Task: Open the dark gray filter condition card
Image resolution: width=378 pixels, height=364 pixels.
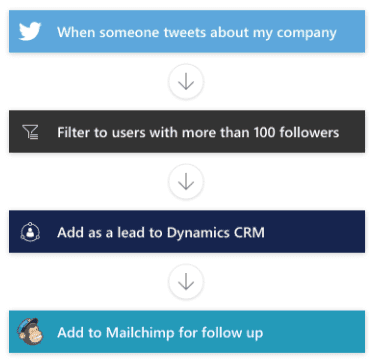Action: [x=187, y=131]
